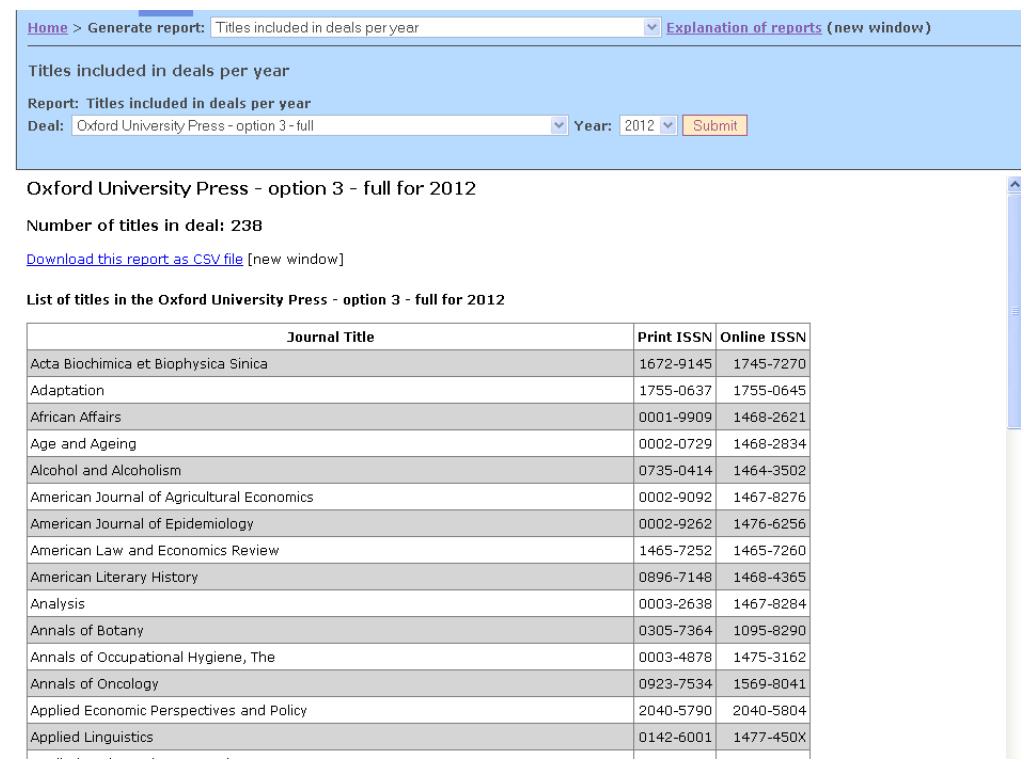1024x768 pixels.
Task: Click Print ISSN 0735-0414
Action: (675, 470)
